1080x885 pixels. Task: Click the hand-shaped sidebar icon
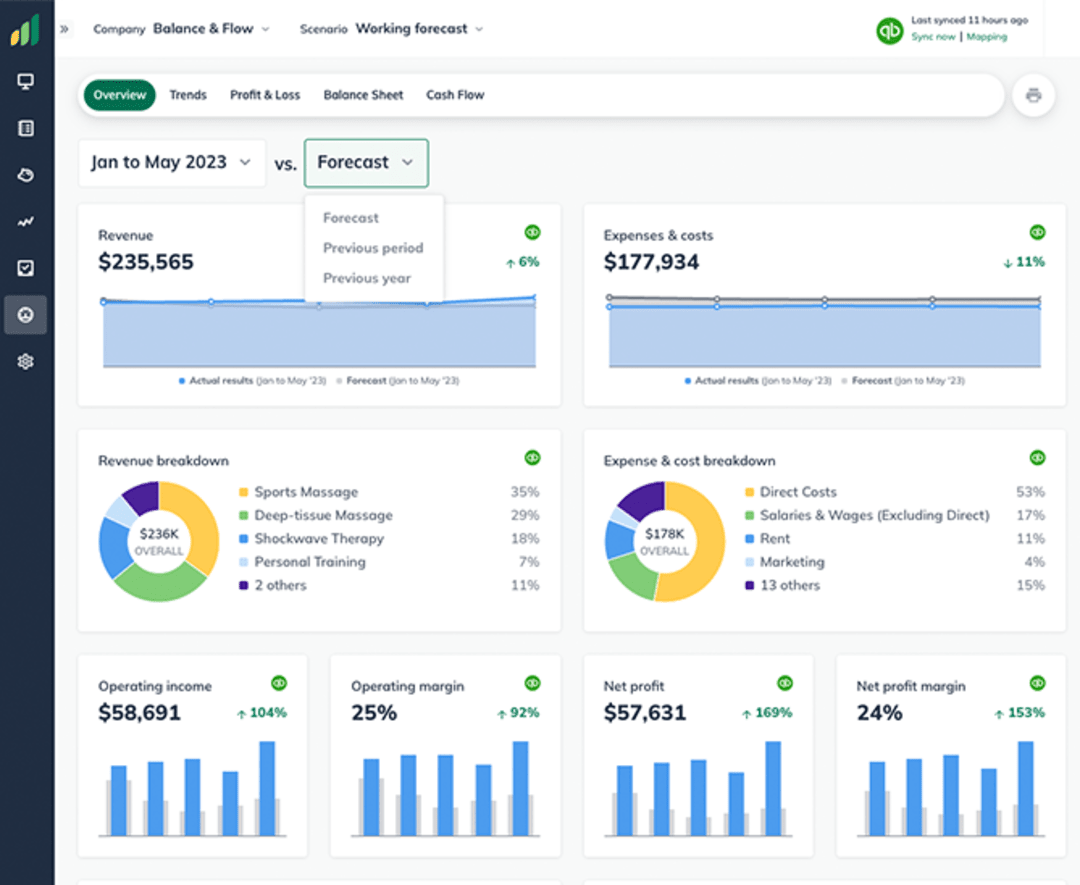[x=25, y=175]
